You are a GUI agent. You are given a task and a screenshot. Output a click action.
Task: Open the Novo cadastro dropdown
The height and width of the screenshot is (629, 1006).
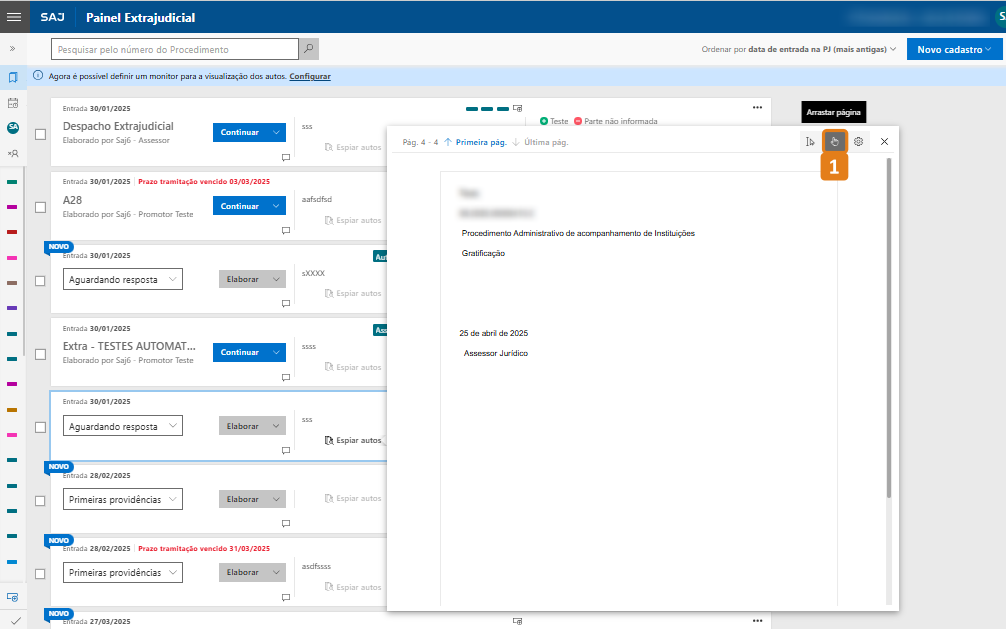point(953,49)
